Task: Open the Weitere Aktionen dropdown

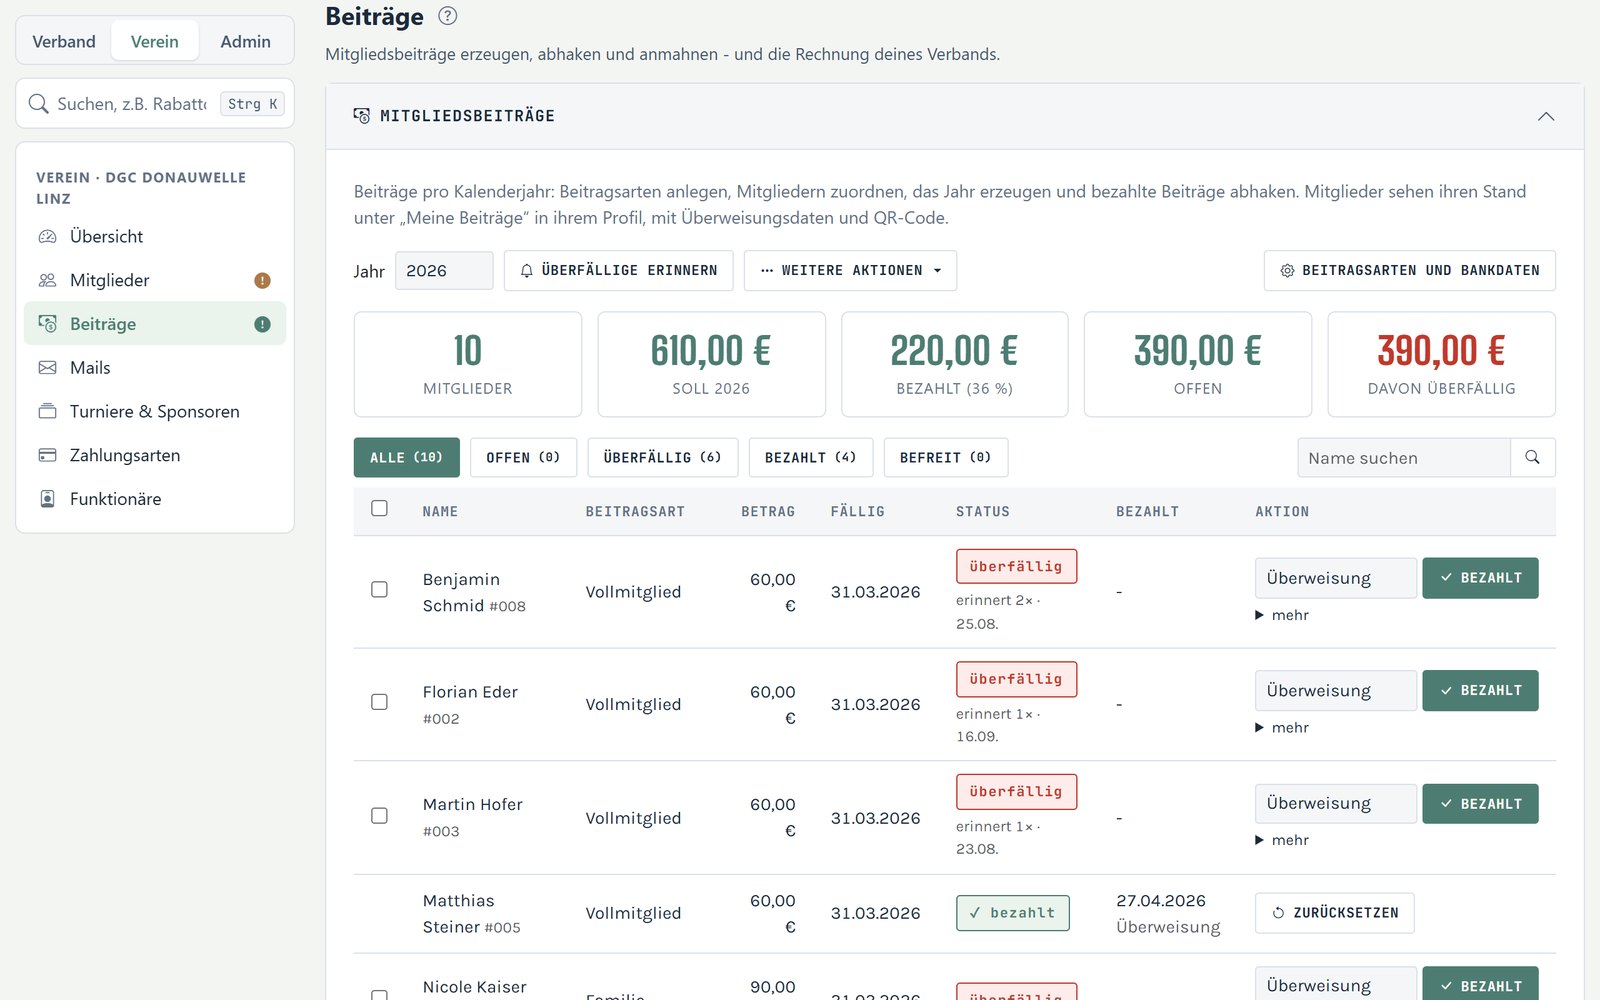Action: 850,271
